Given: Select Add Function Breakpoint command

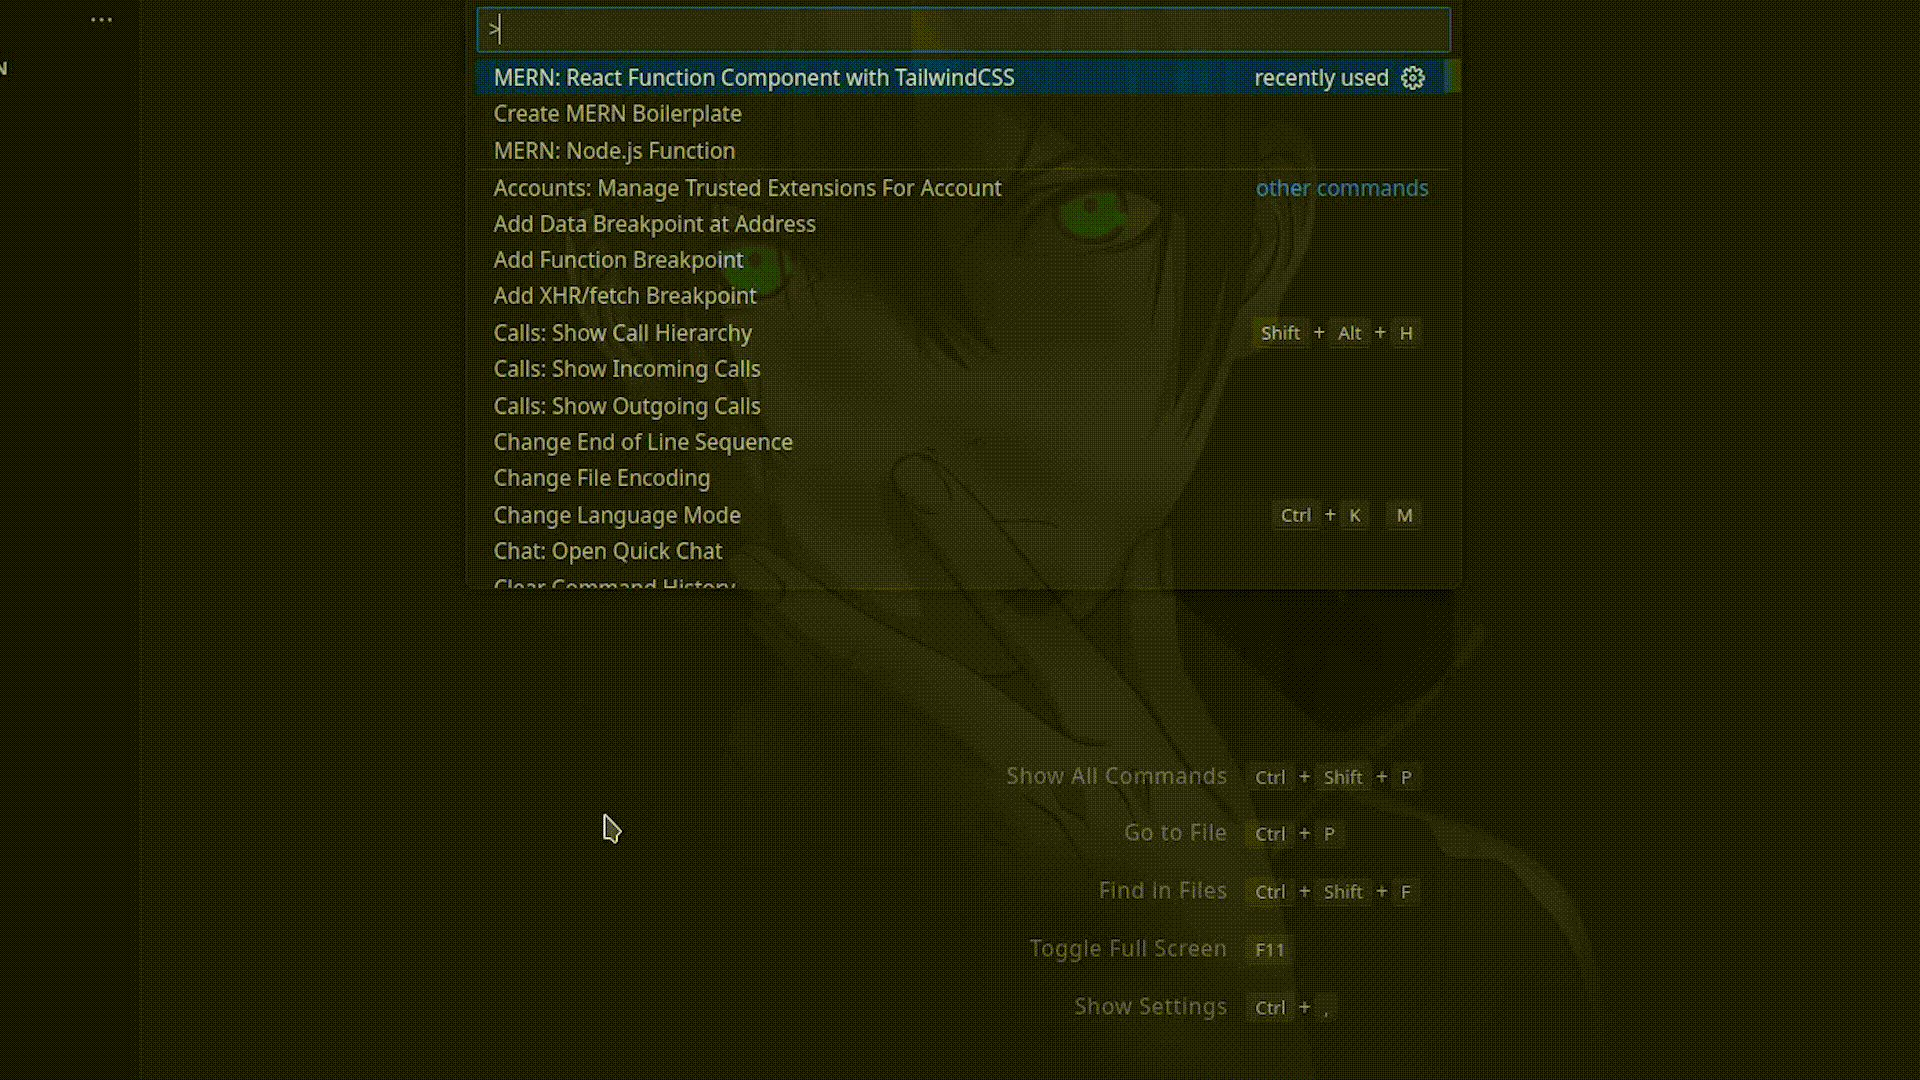Looking at the screenshot, I should 617,260.
